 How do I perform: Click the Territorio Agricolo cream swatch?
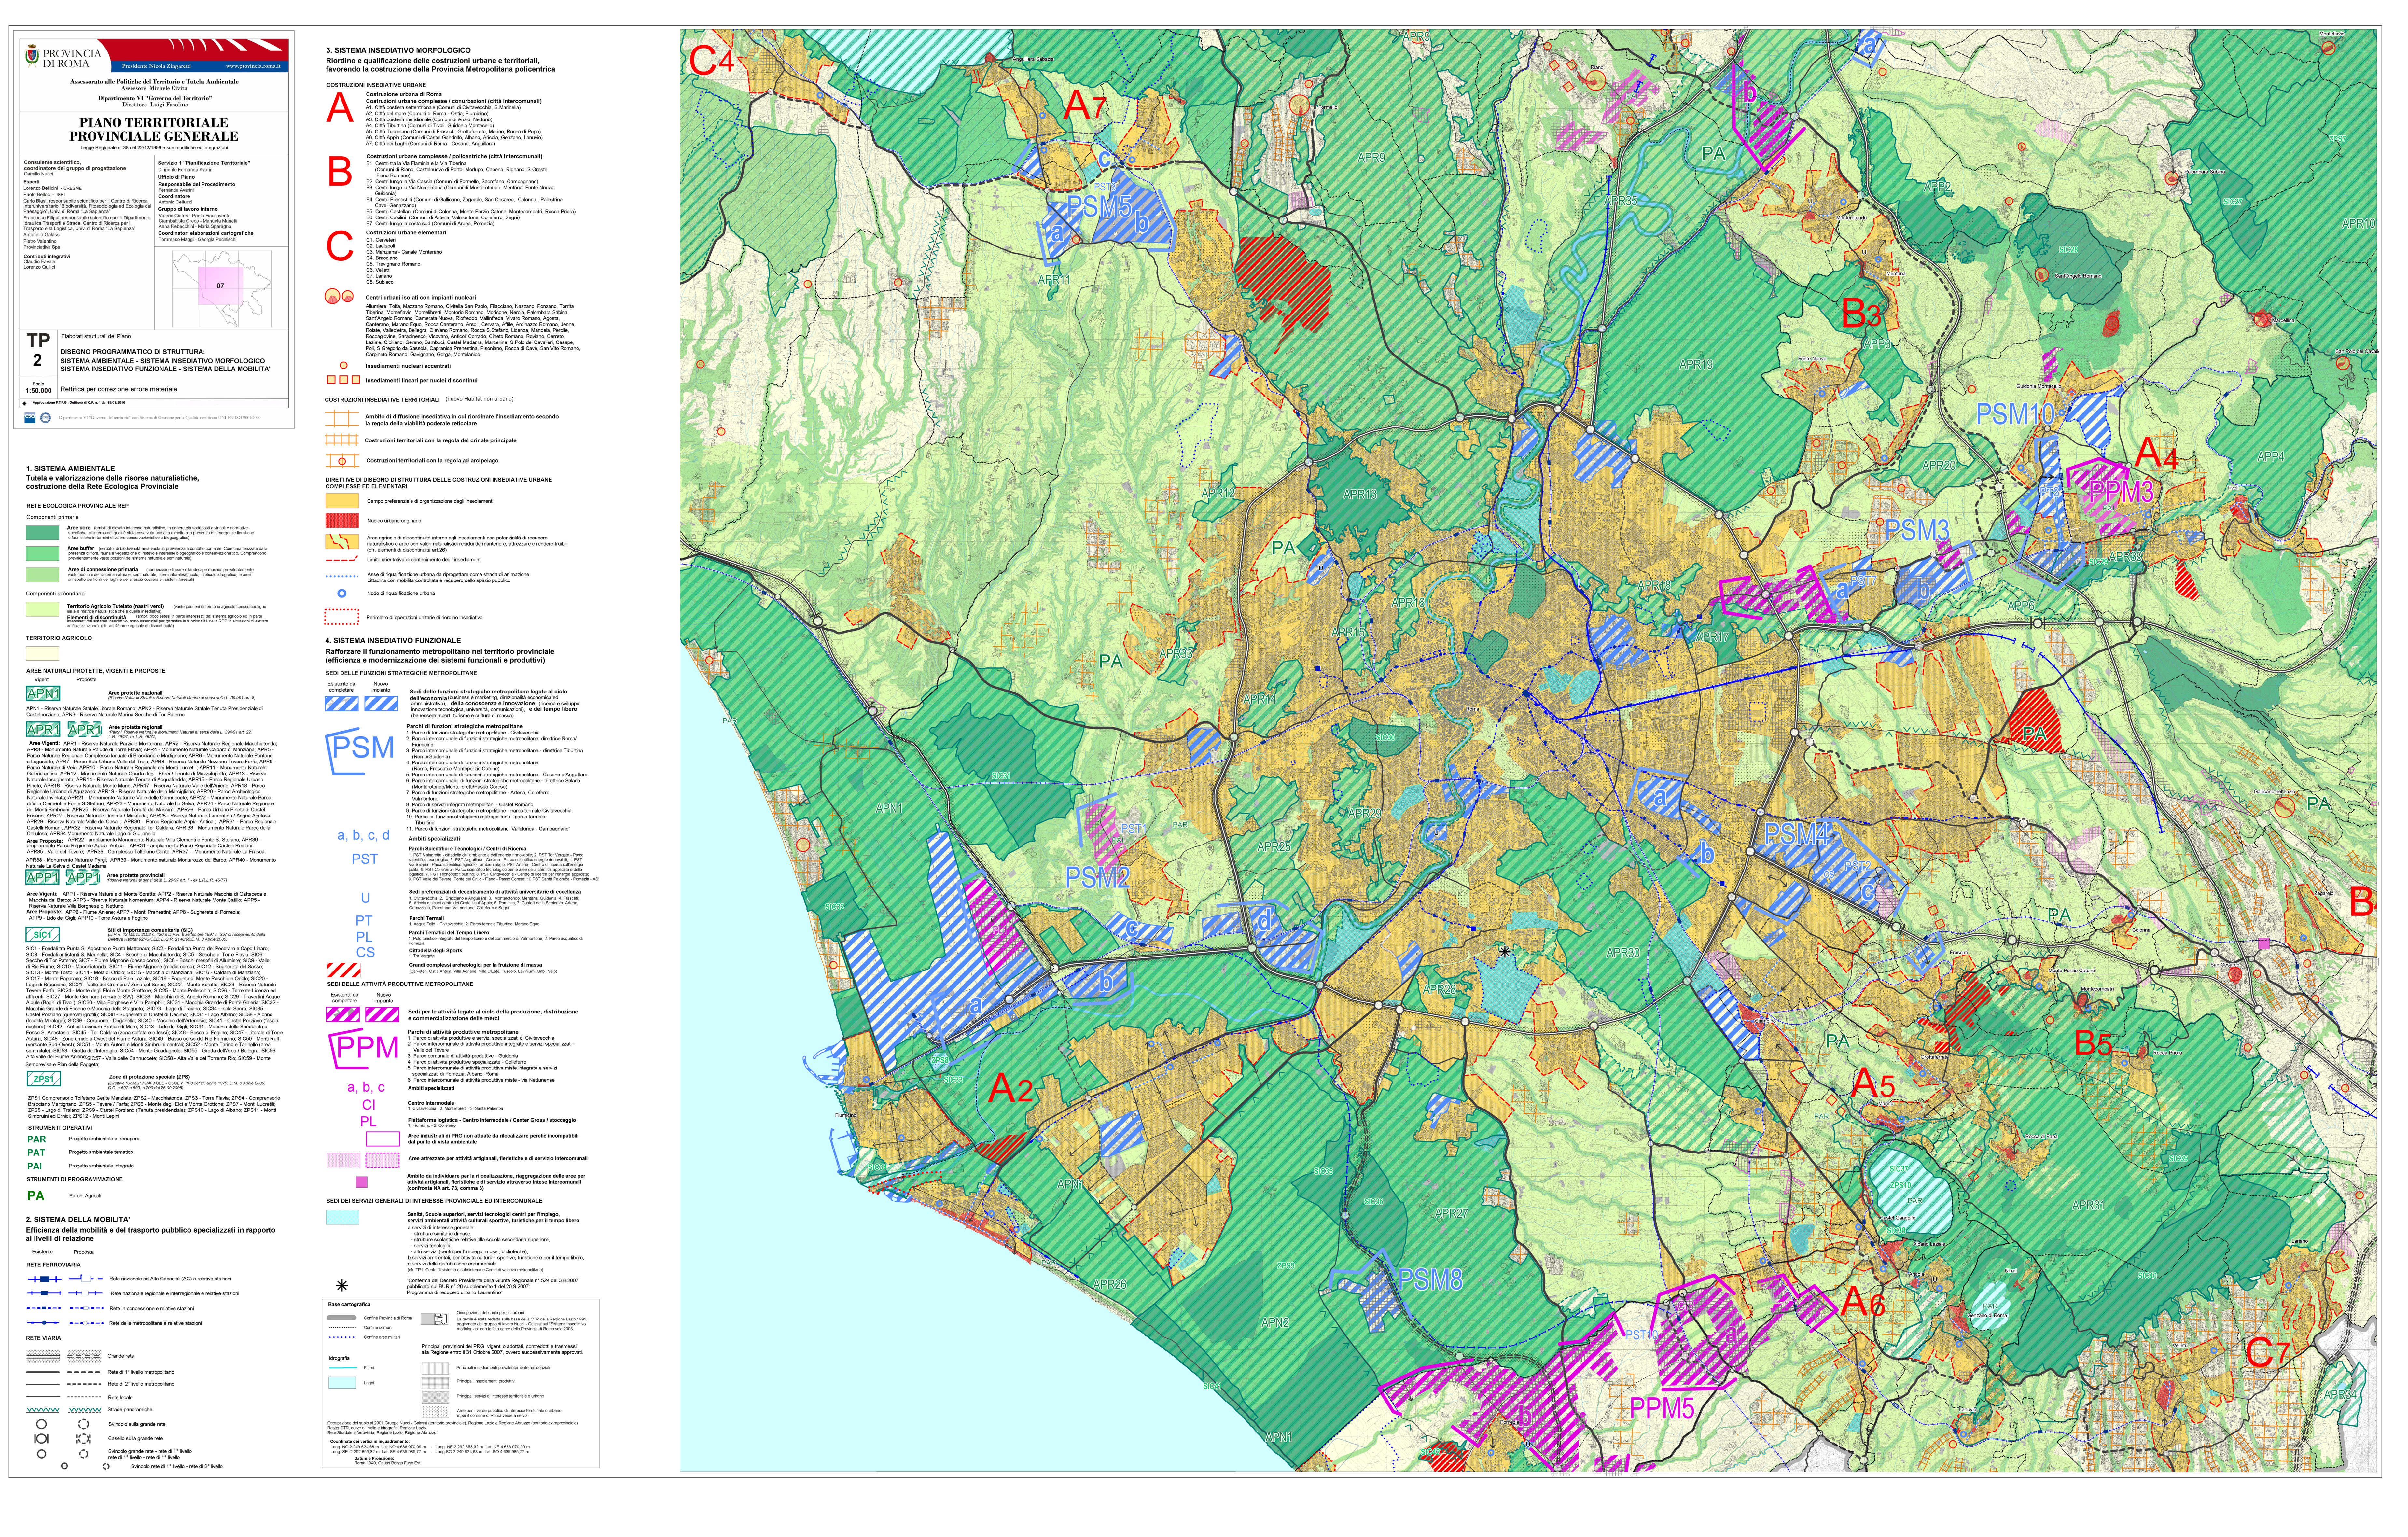[x=43, y=653]
